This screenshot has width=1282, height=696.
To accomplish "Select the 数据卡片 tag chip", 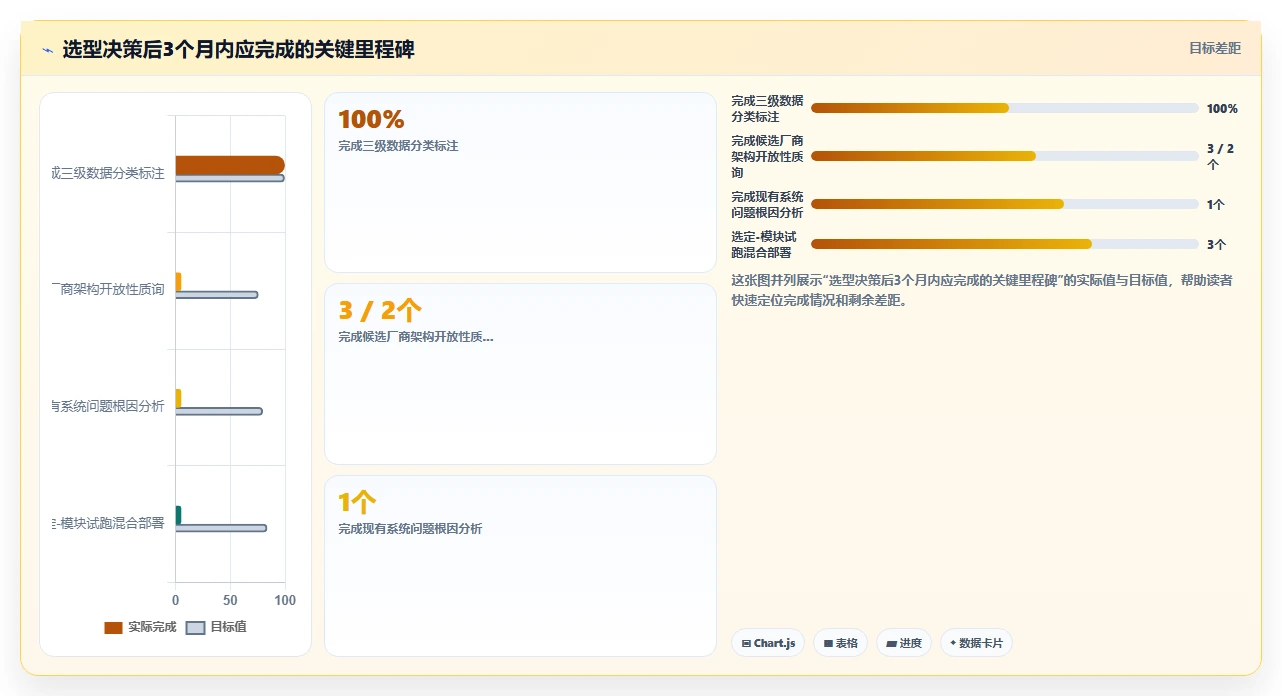I will click(976, 643).
